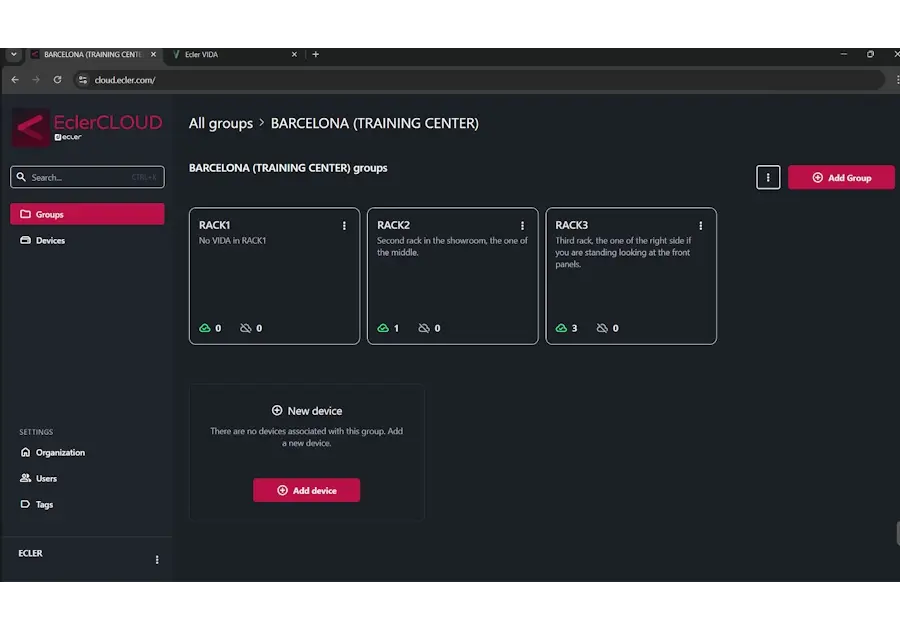Click RACK2 offline devices cloud icon

[x=424, y=328]
